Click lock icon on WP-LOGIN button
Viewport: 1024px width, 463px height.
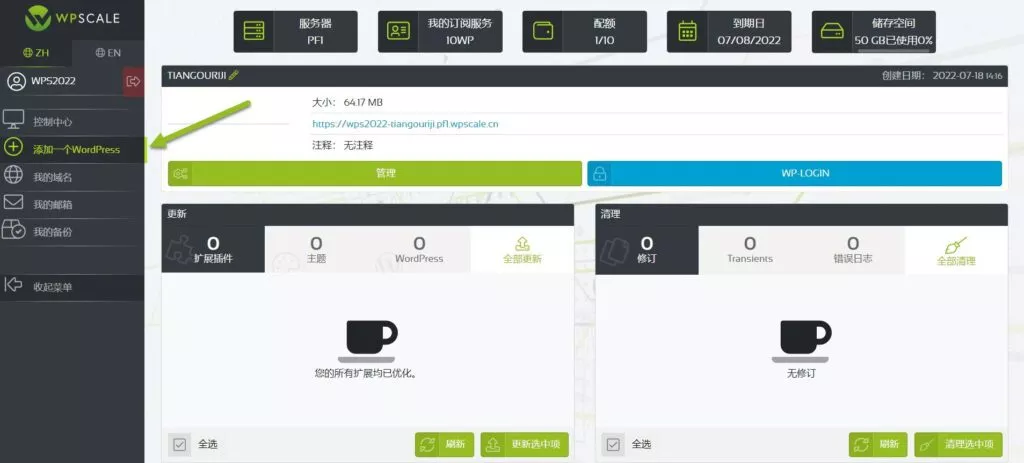pyautogui.click(x=600, y=174)
